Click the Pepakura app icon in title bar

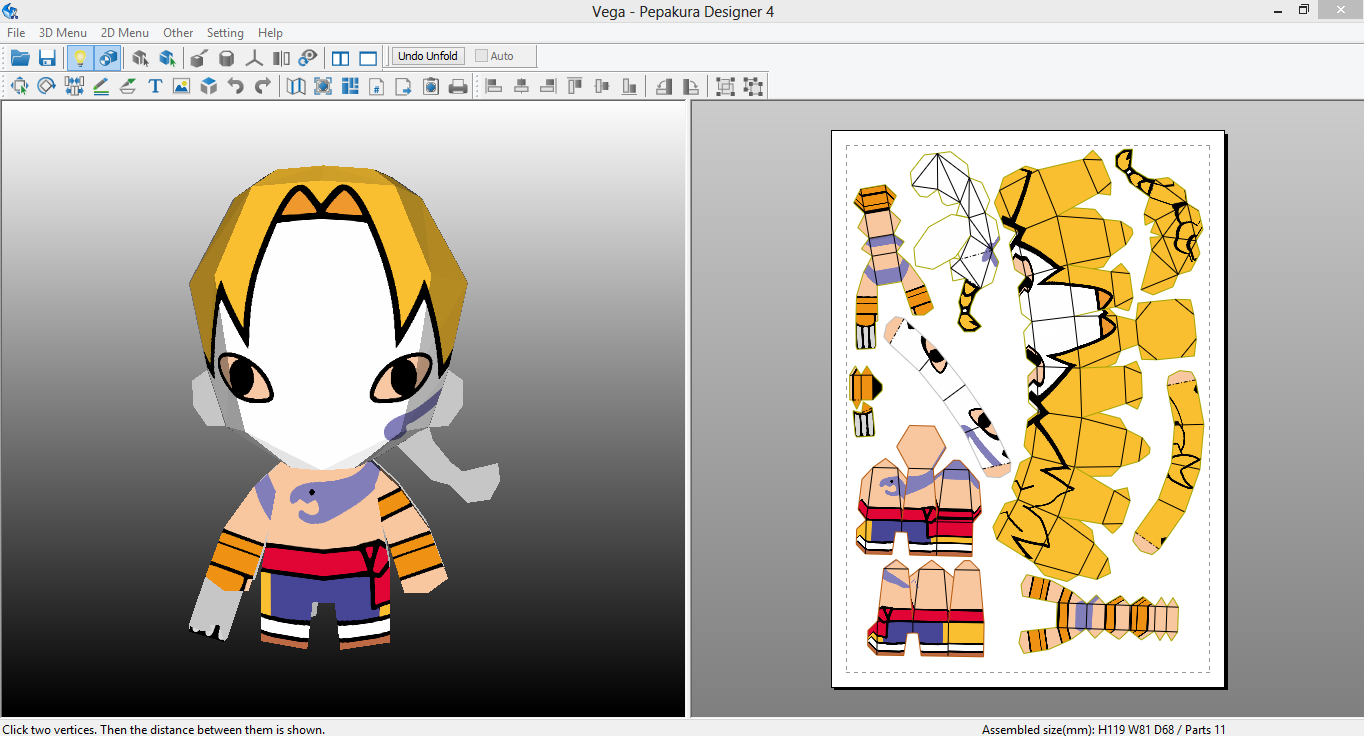click(11, 11)
